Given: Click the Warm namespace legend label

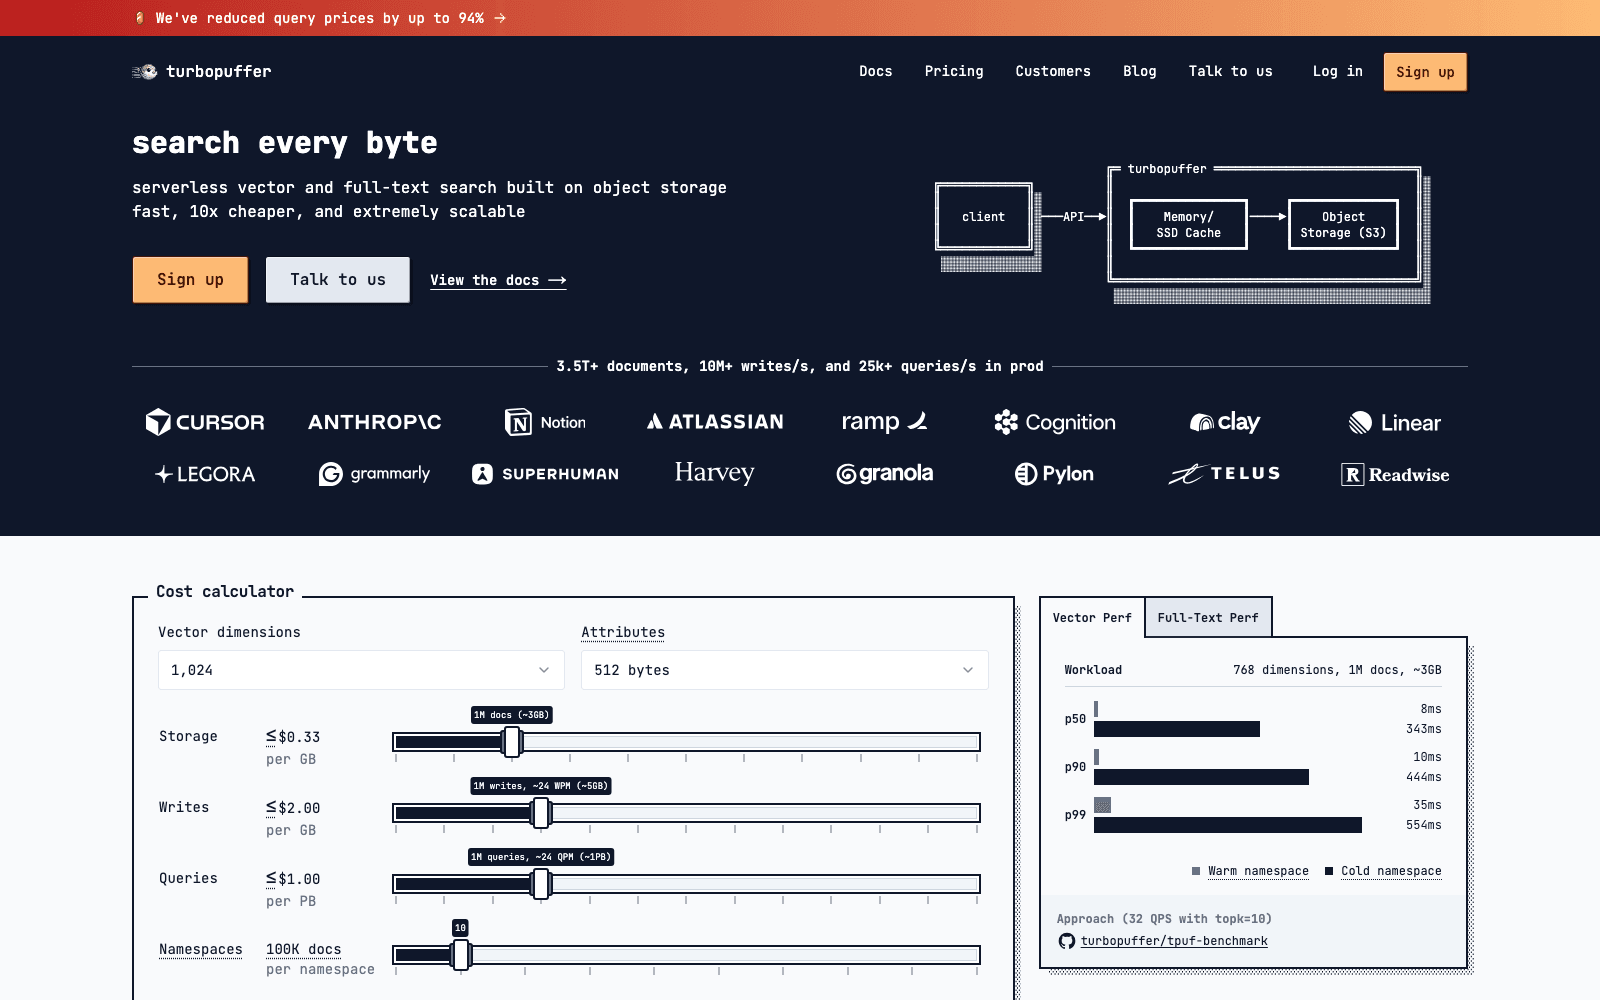Looking at the screenshot, I should pyautogui.click(x=1258, y=871).
